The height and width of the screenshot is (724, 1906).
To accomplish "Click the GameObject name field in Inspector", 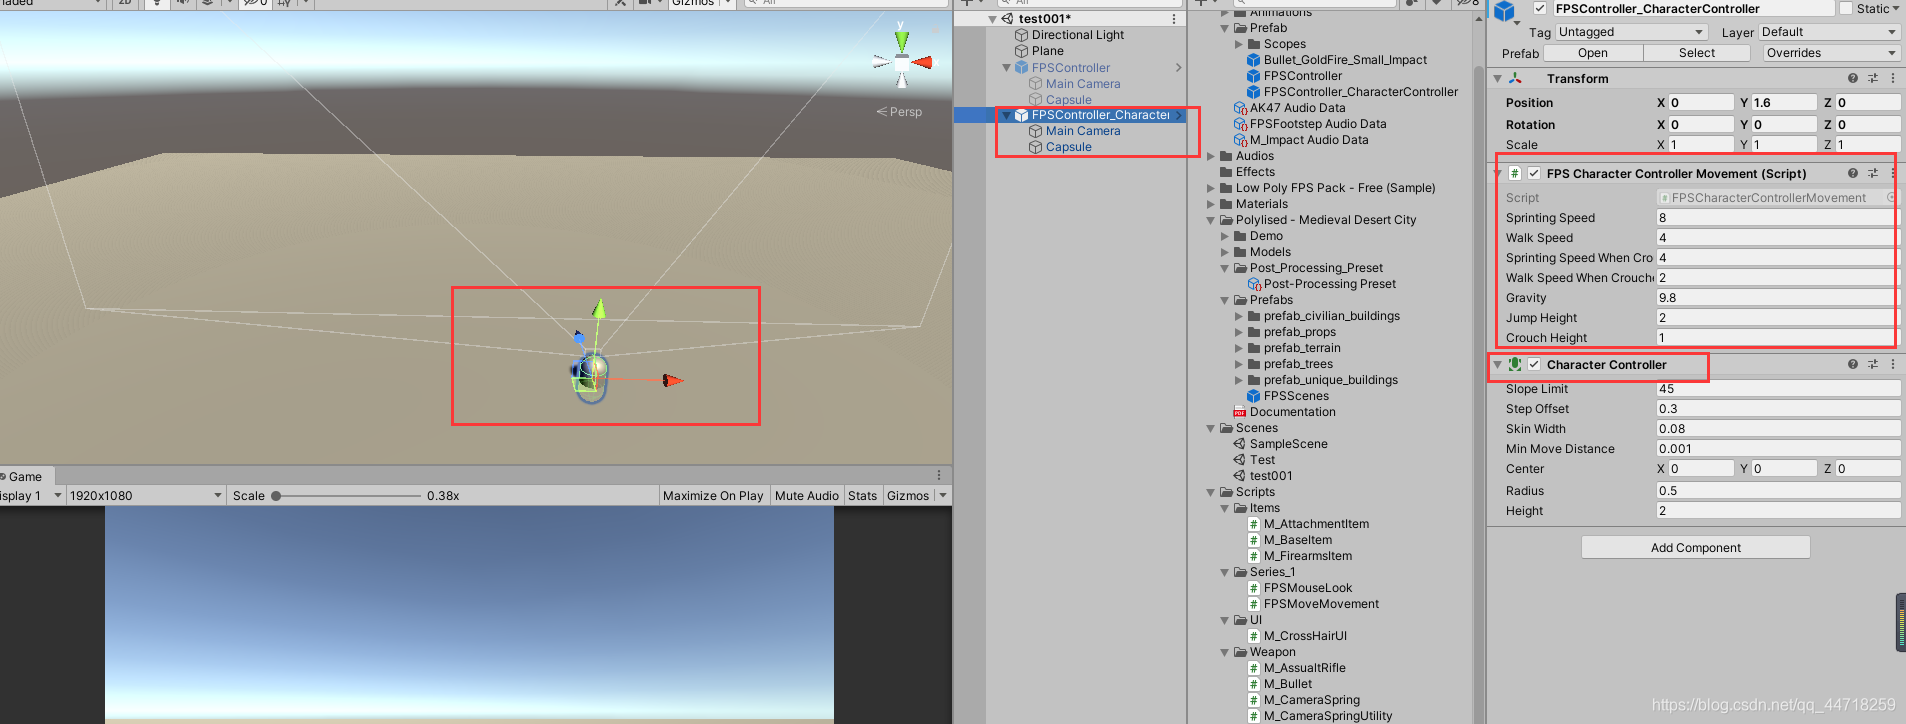I will pos(1692,8).
